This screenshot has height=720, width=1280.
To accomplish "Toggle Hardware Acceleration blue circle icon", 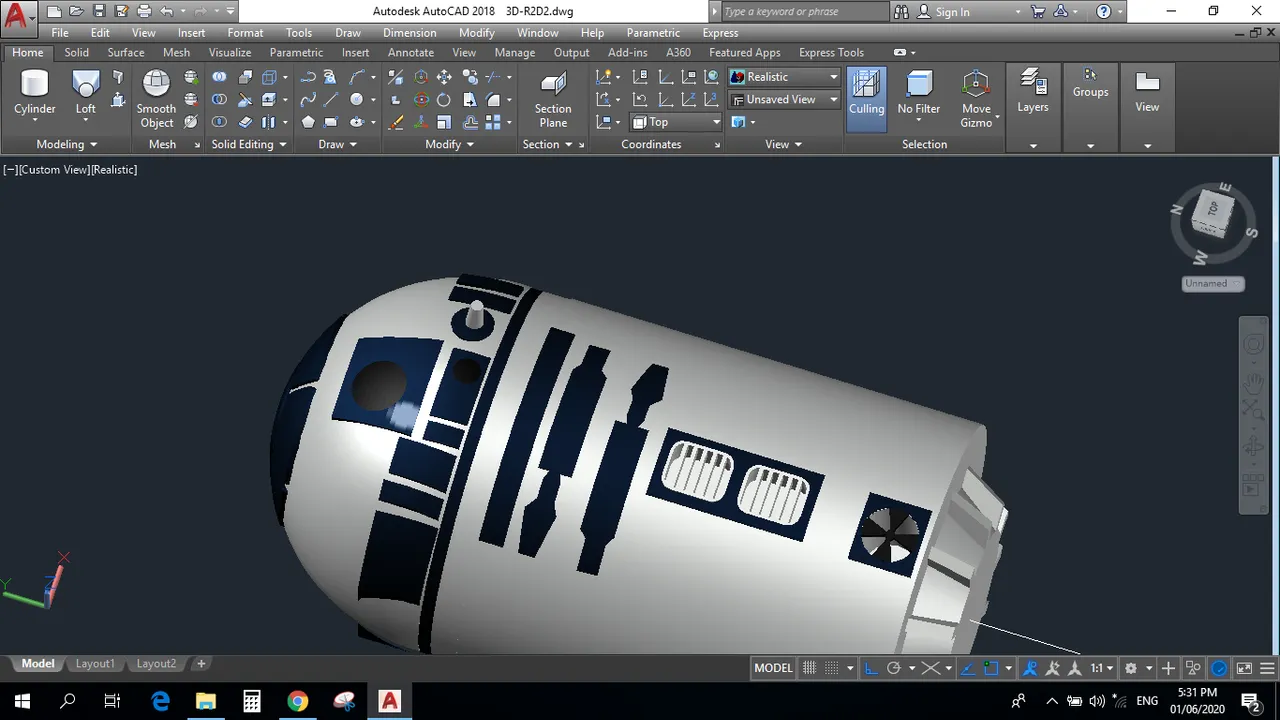I will point(1220,668).
